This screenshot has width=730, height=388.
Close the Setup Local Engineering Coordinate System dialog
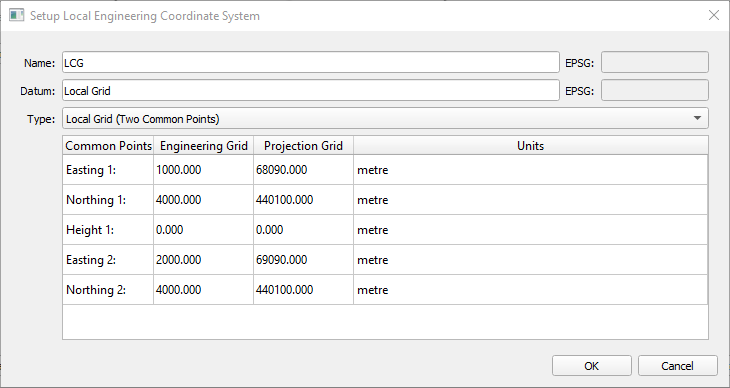tap(713, 15)
